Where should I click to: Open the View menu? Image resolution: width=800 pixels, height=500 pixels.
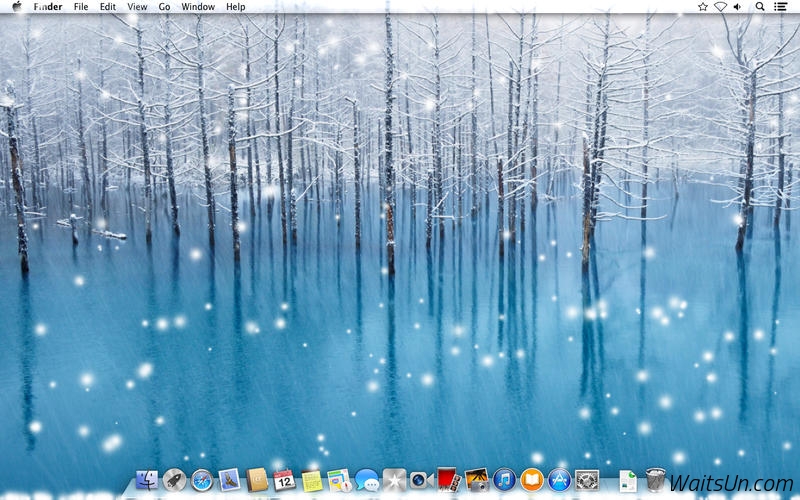[137, 7]
